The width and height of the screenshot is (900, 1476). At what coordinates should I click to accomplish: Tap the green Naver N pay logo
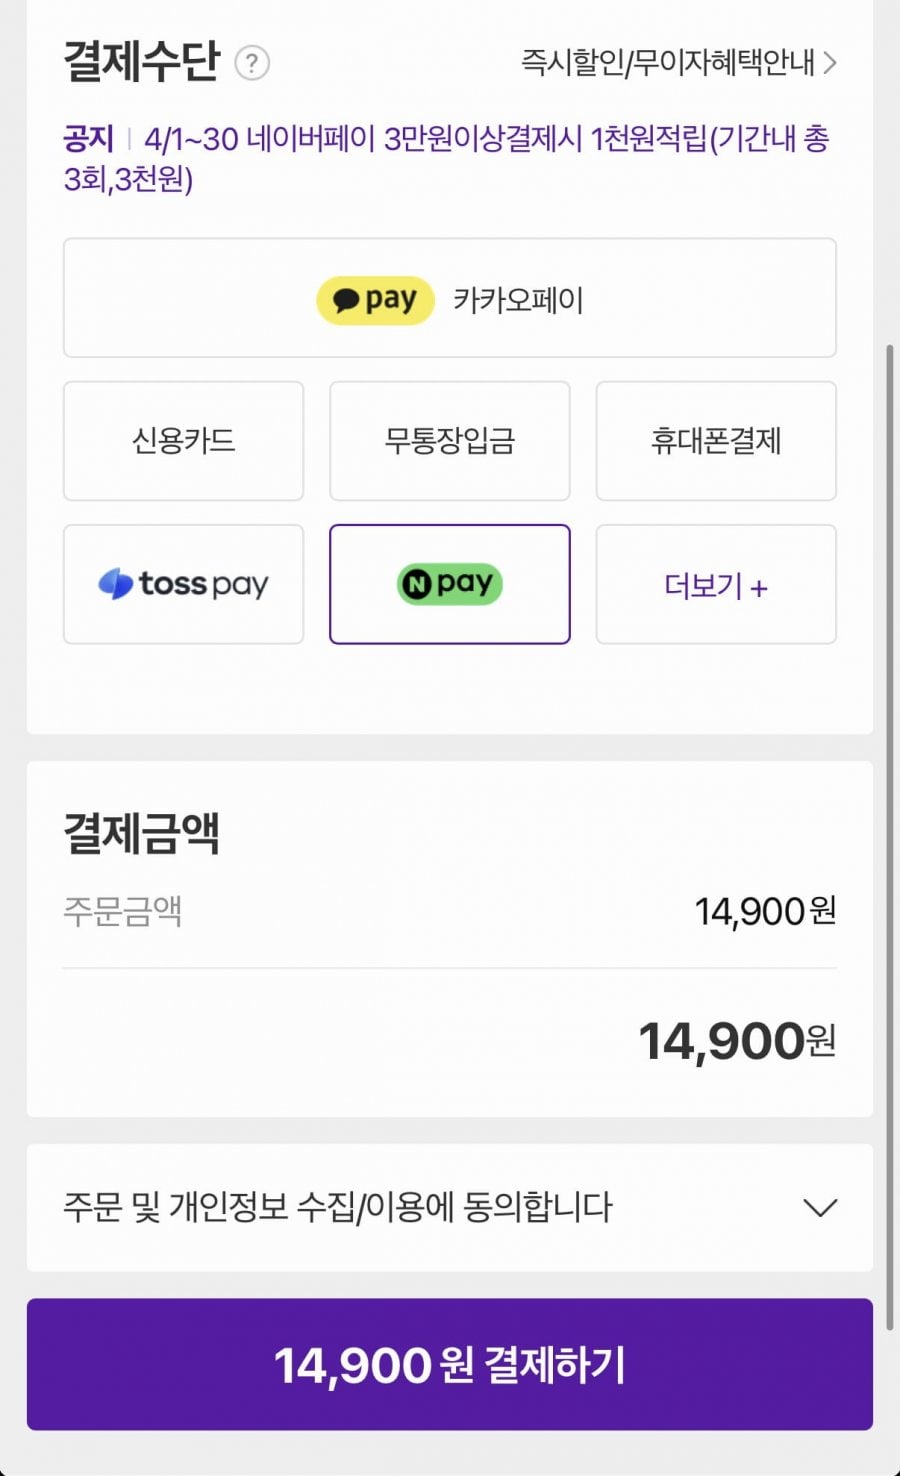tap(450, 584)
